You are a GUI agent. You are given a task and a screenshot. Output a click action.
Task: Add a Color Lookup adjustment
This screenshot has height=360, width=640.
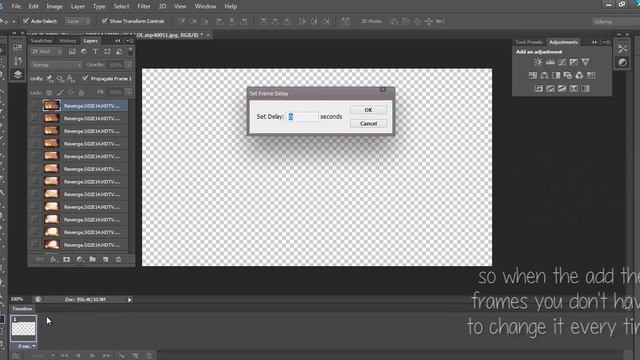pos(591,76)
